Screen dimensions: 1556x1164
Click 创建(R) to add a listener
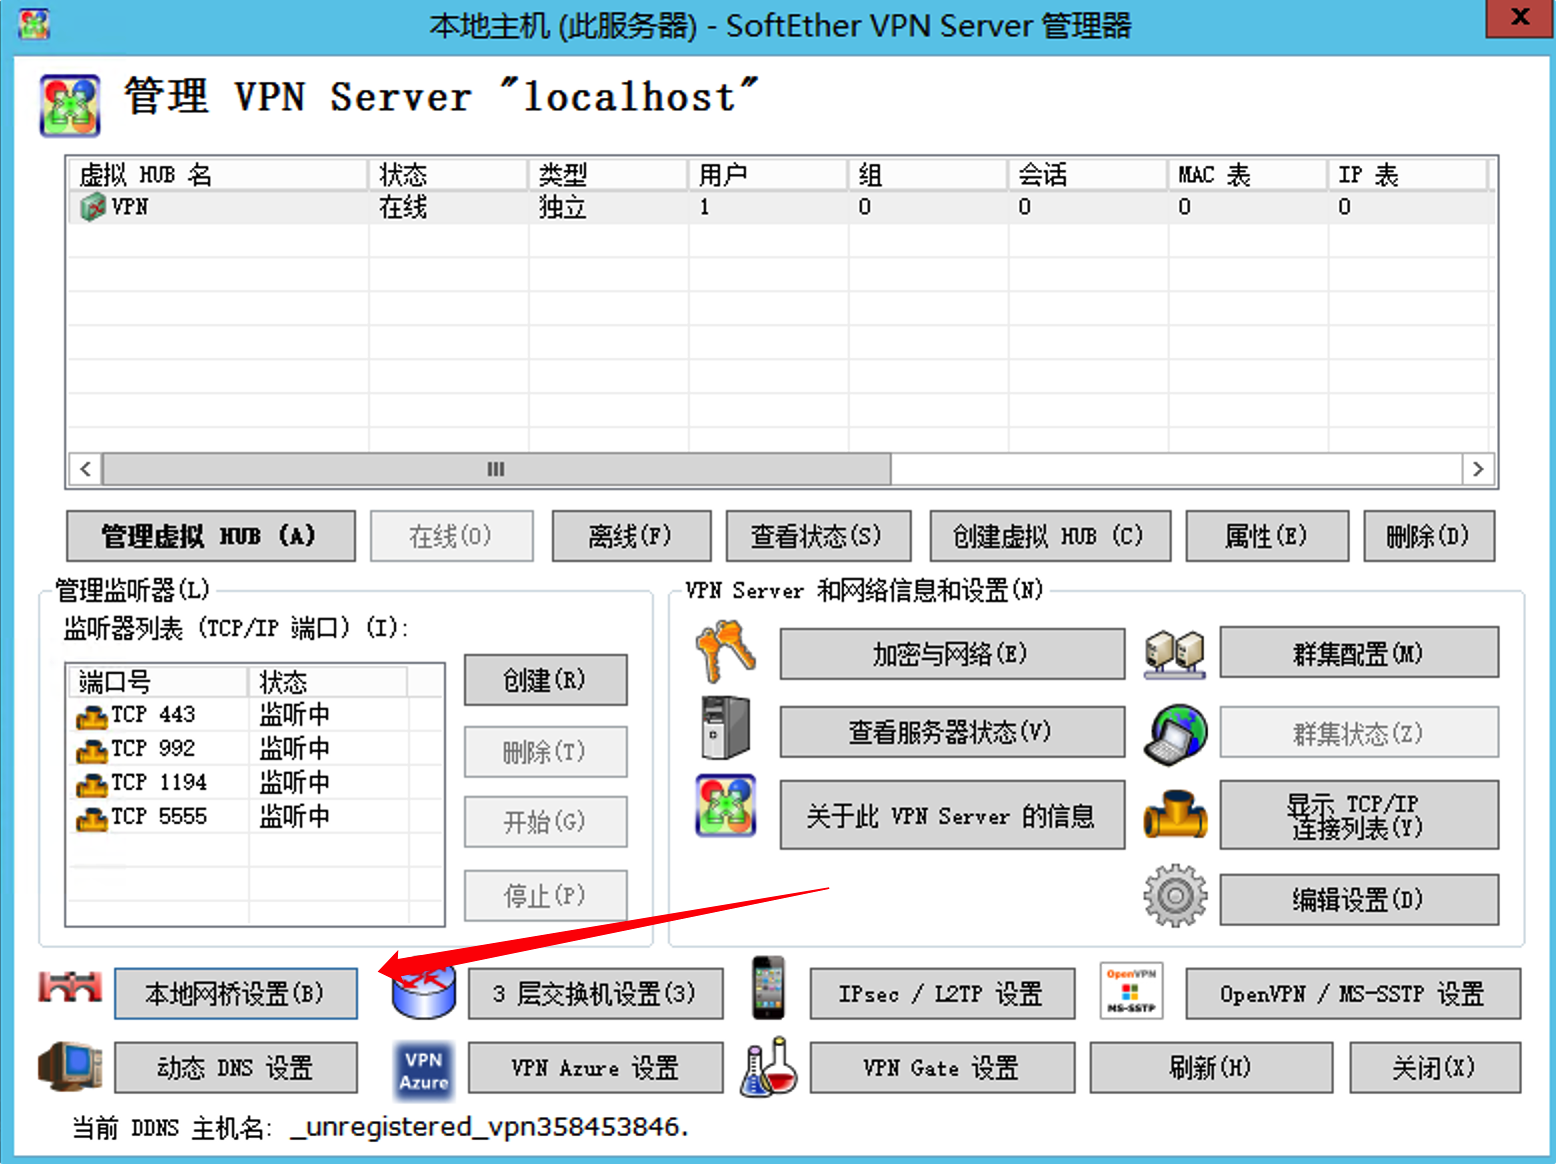point(545,680)
